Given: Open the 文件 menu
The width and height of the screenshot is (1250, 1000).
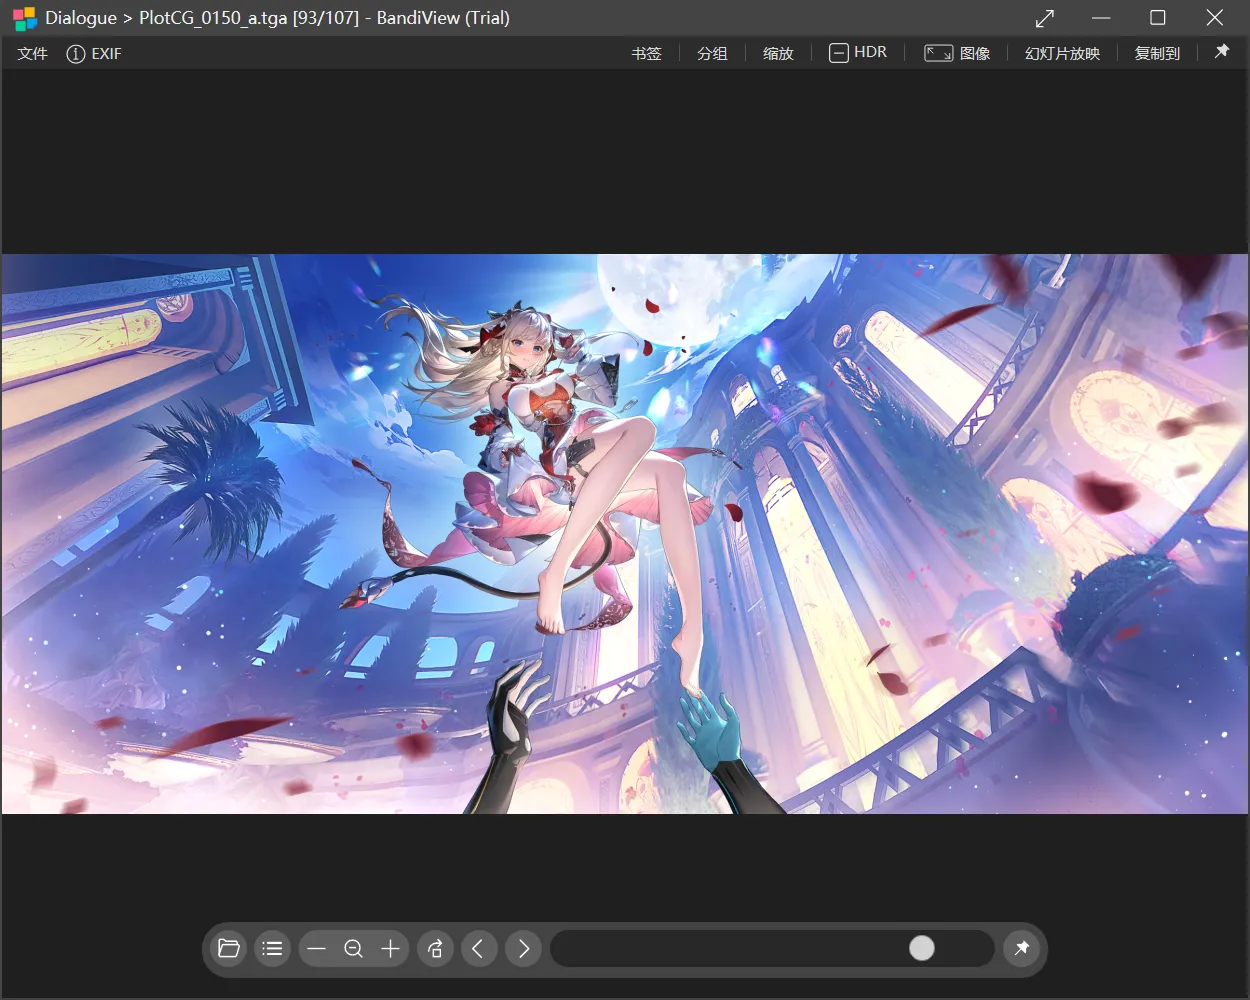Looking at the screenshot, I should (32, 54).
